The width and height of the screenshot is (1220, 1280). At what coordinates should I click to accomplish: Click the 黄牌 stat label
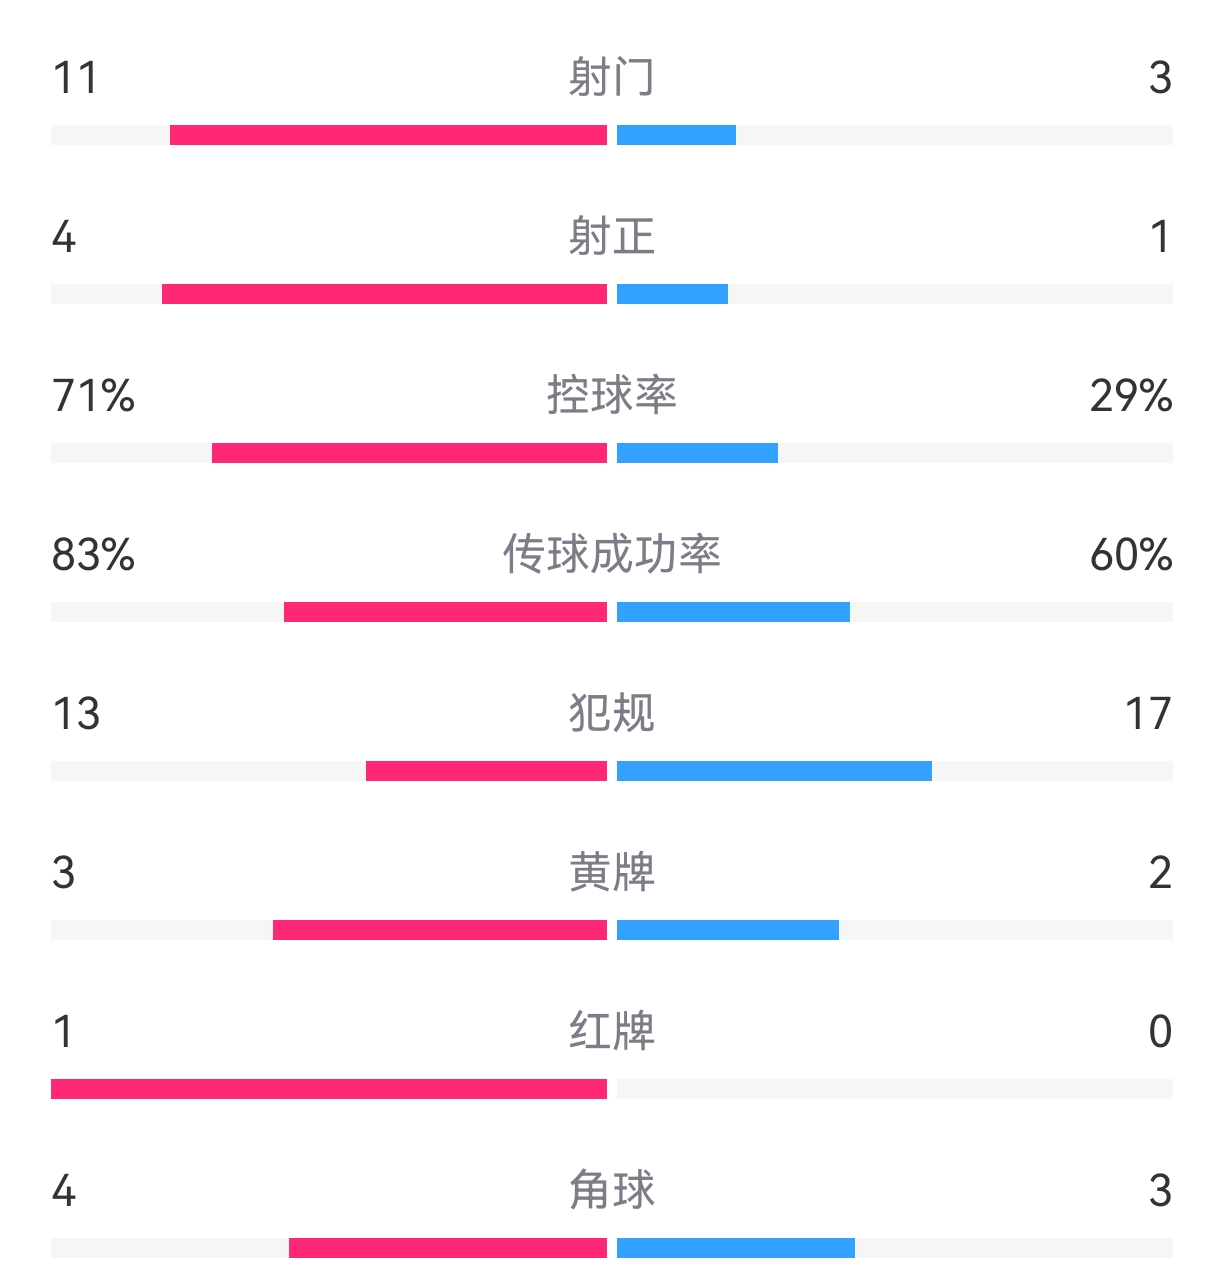click(x=611, y=873)
